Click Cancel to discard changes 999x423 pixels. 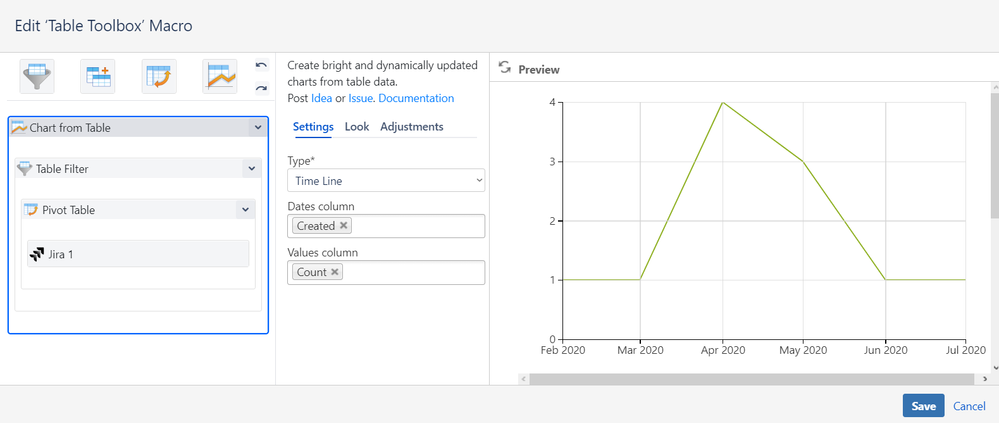pos(969,406)
